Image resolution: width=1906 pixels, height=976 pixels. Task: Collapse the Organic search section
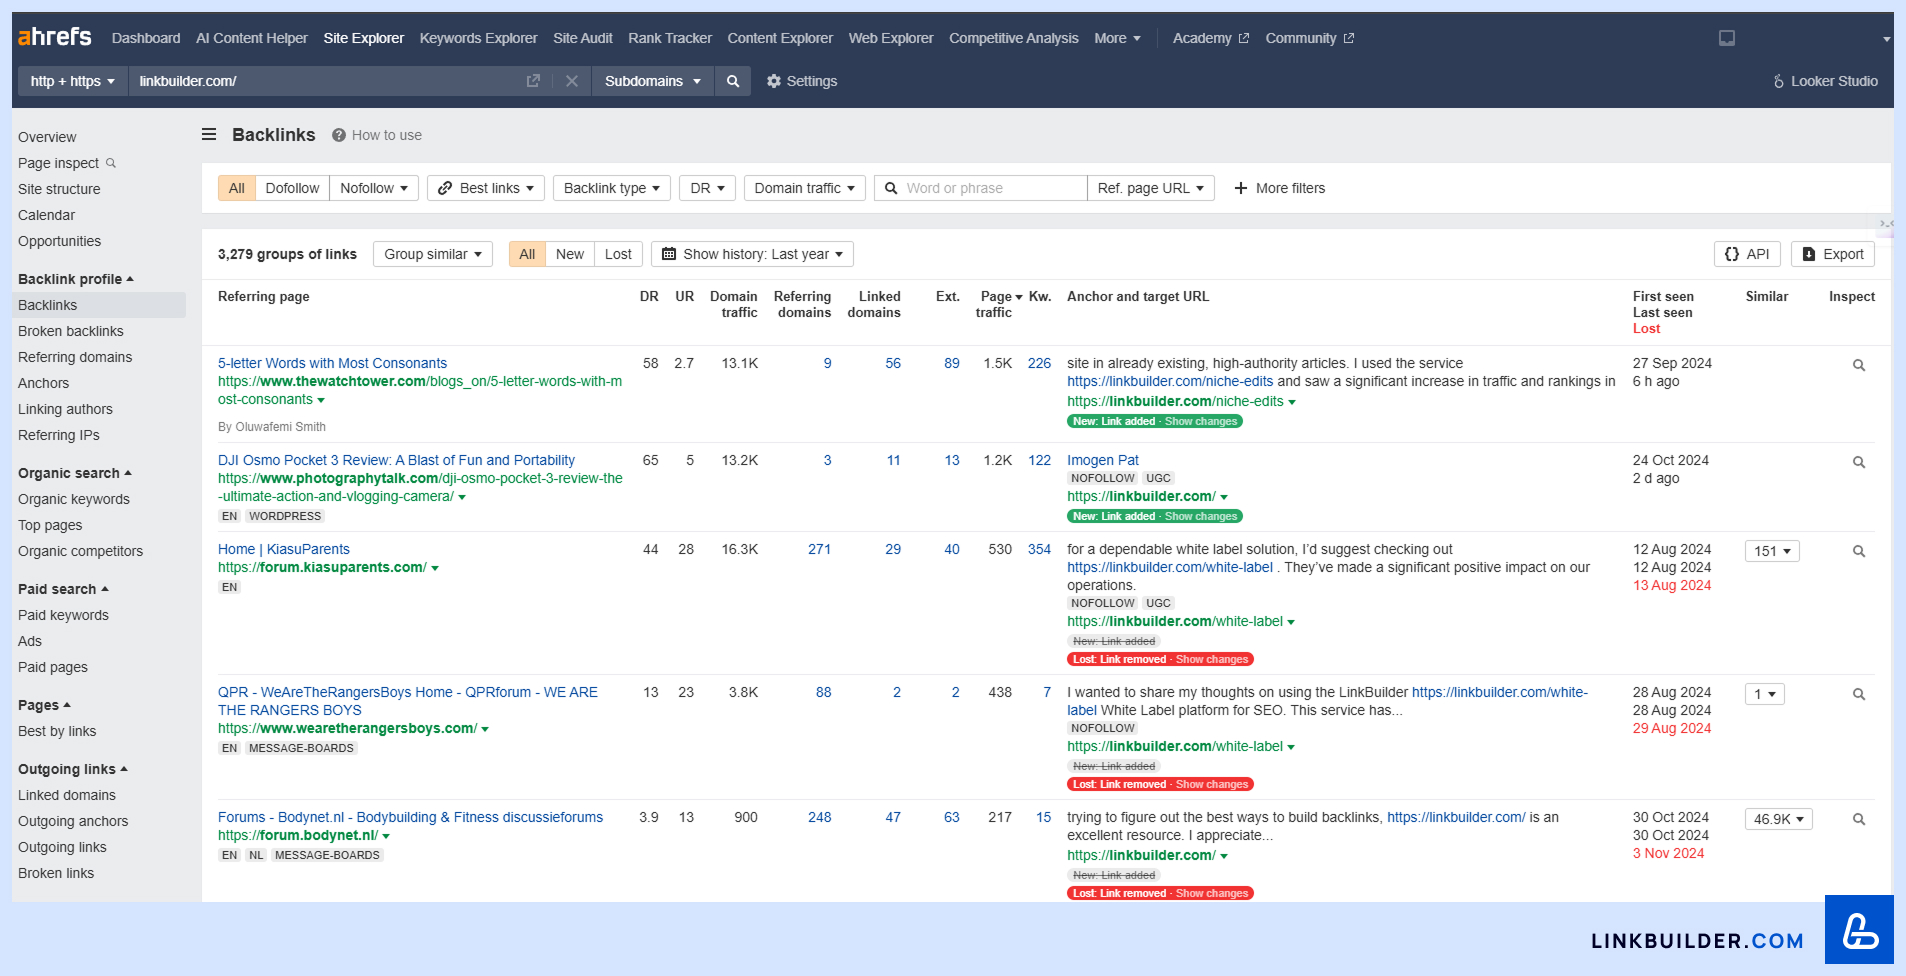(x=75, y=473)
